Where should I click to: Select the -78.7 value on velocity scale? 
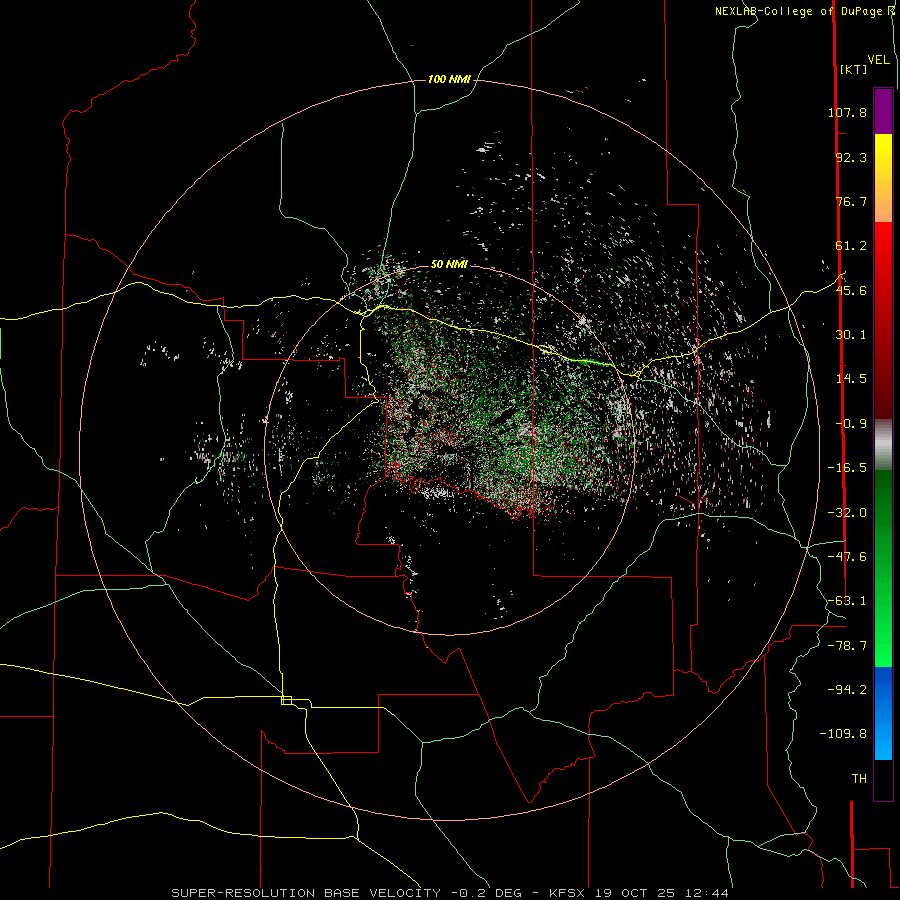pos(847,646)
